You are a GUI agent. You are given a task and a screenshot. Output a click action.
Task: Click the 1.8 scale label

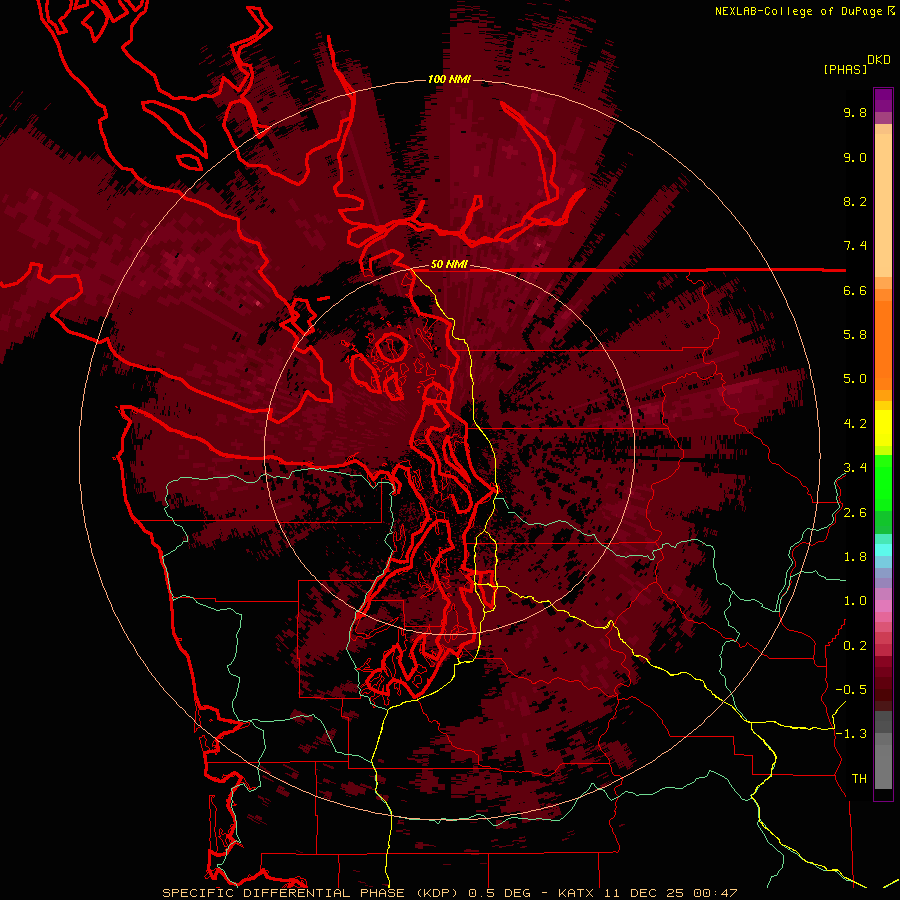pos(855,557)
